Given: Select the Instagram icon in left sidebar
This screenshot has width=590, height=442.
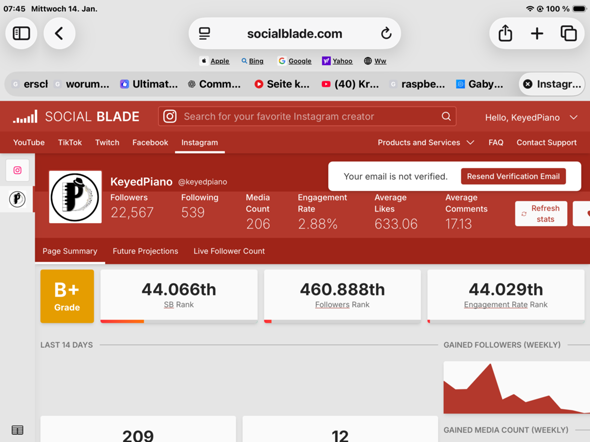Looking at the screenshot, I should point(17,170).
